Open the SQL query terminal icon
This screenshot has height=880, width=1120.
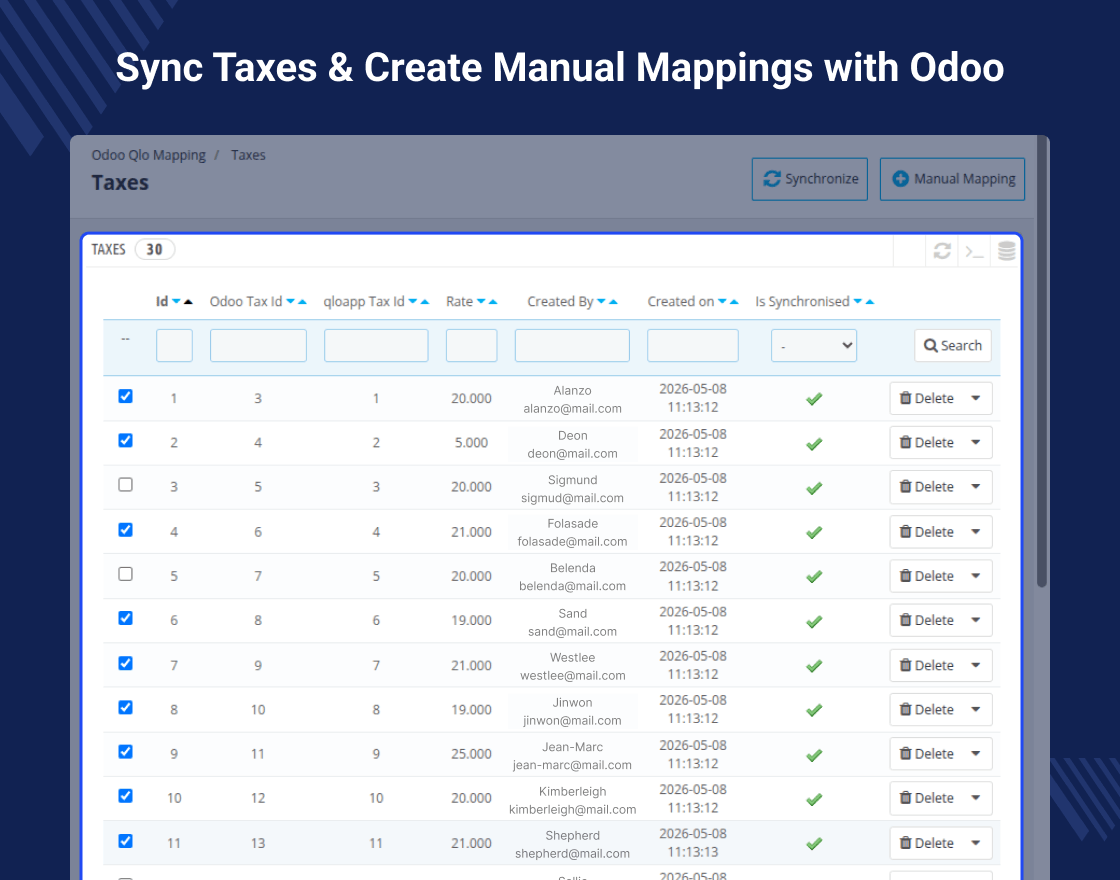tap(974, 251)
